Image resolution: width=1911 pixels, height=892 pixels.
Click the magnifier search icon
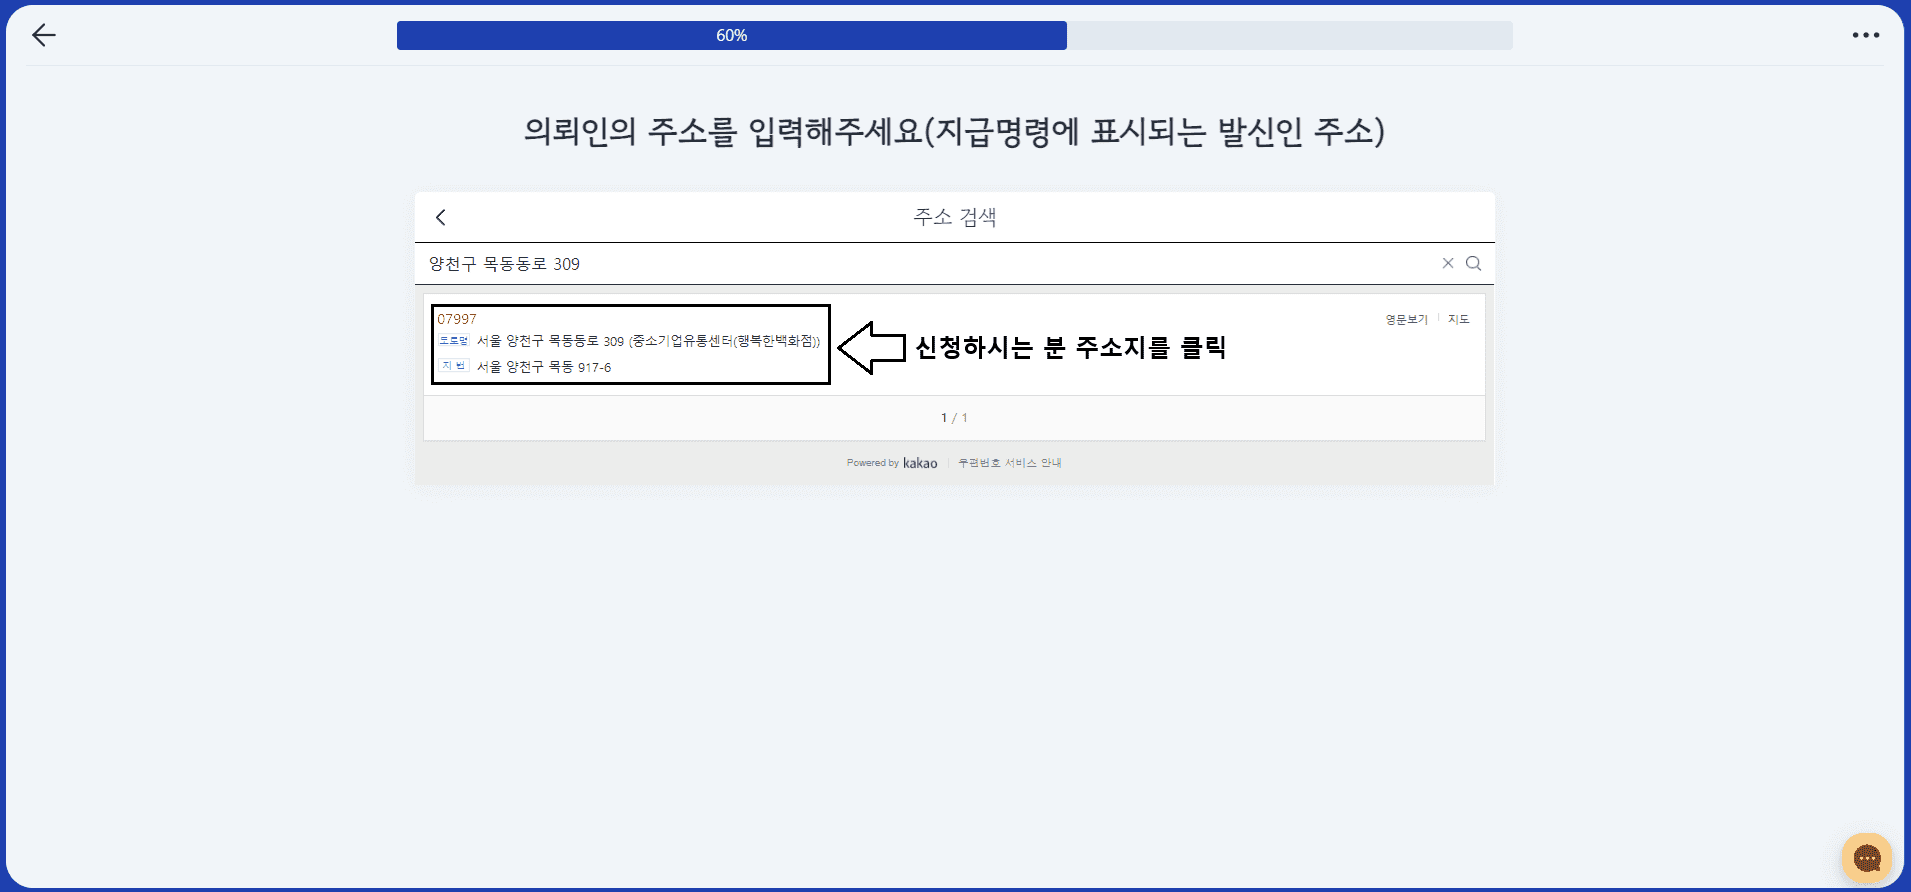tap(1473, 263)
